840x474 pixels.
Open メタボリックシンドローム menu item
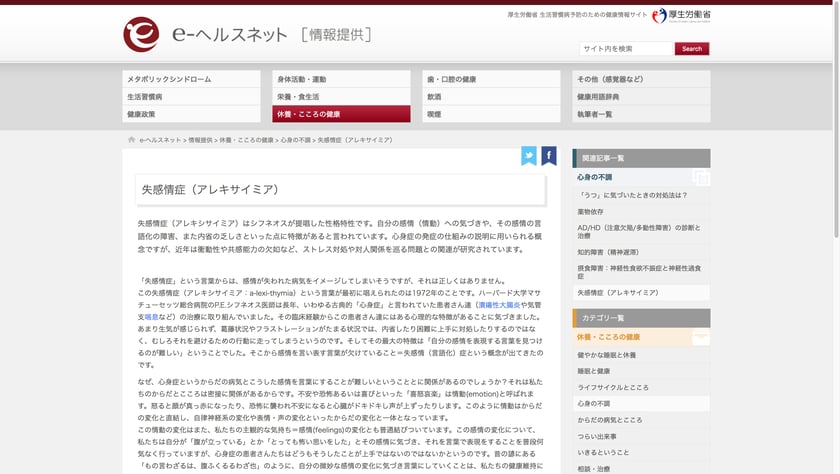(191, 79)
